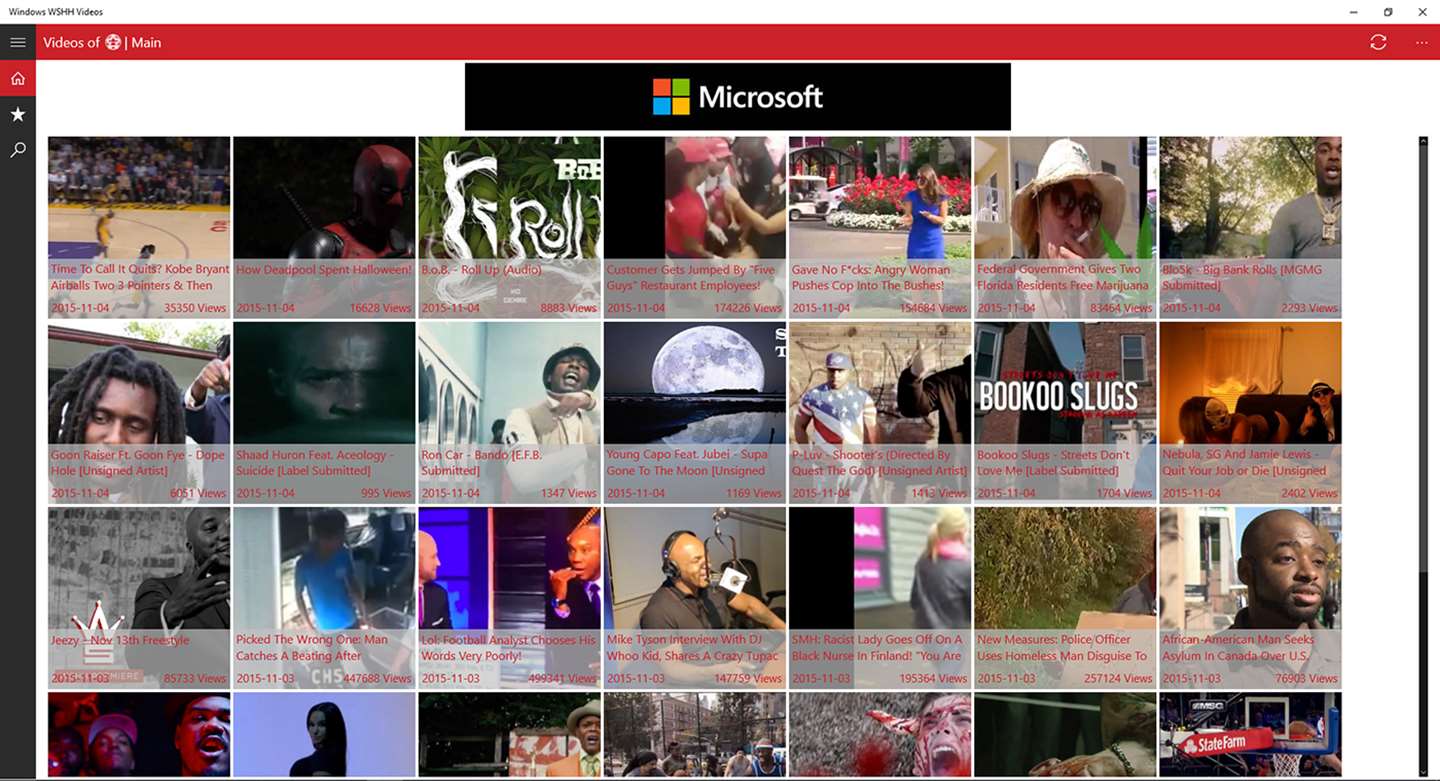Click the 'Videos of | Main' header title
Image resolution: width=1440 pixels, height=781 pixels.
pos(102,42)
